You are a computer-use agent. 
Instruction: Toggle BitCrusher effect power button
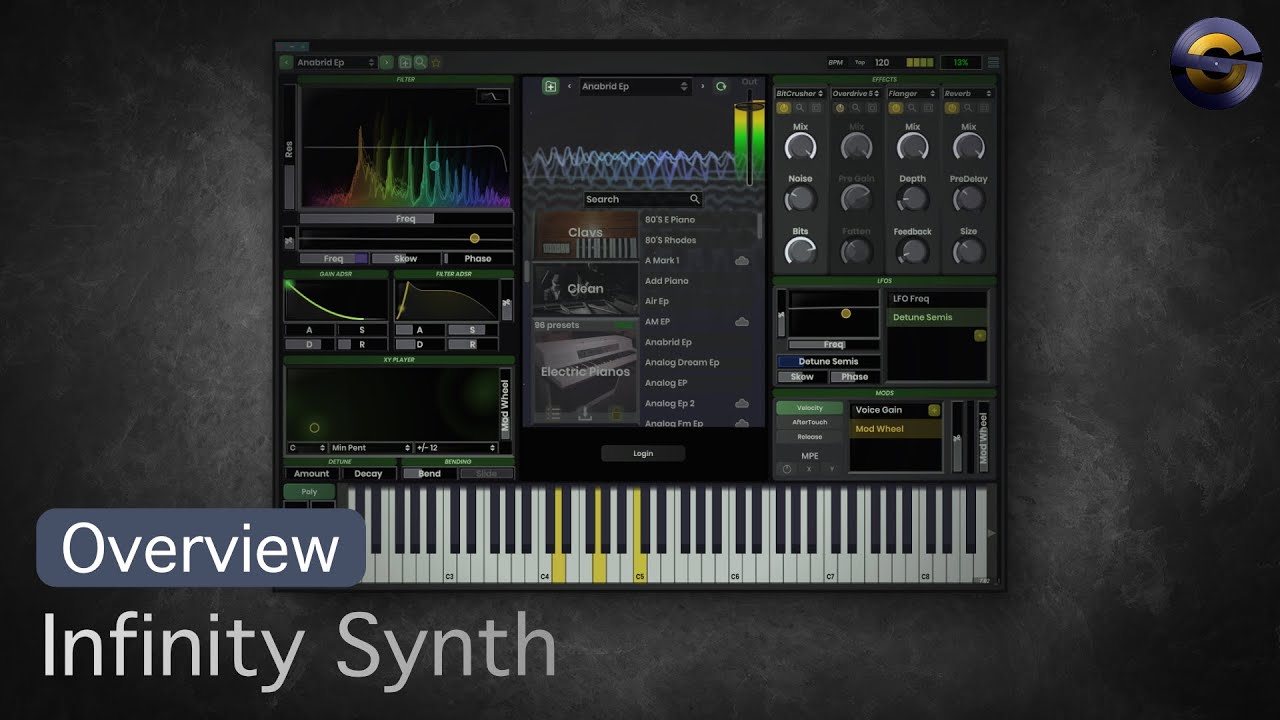click(784, 108)
